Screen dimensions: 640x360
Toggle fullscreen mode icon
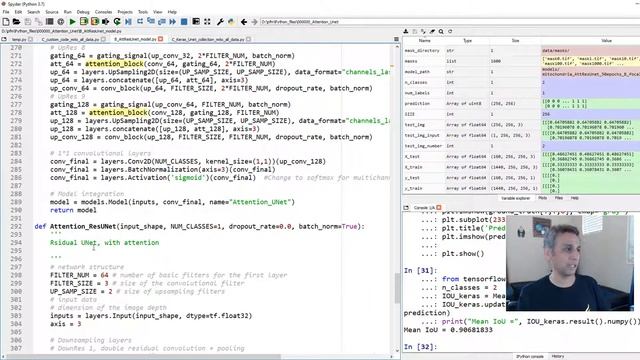coord(207,22)
